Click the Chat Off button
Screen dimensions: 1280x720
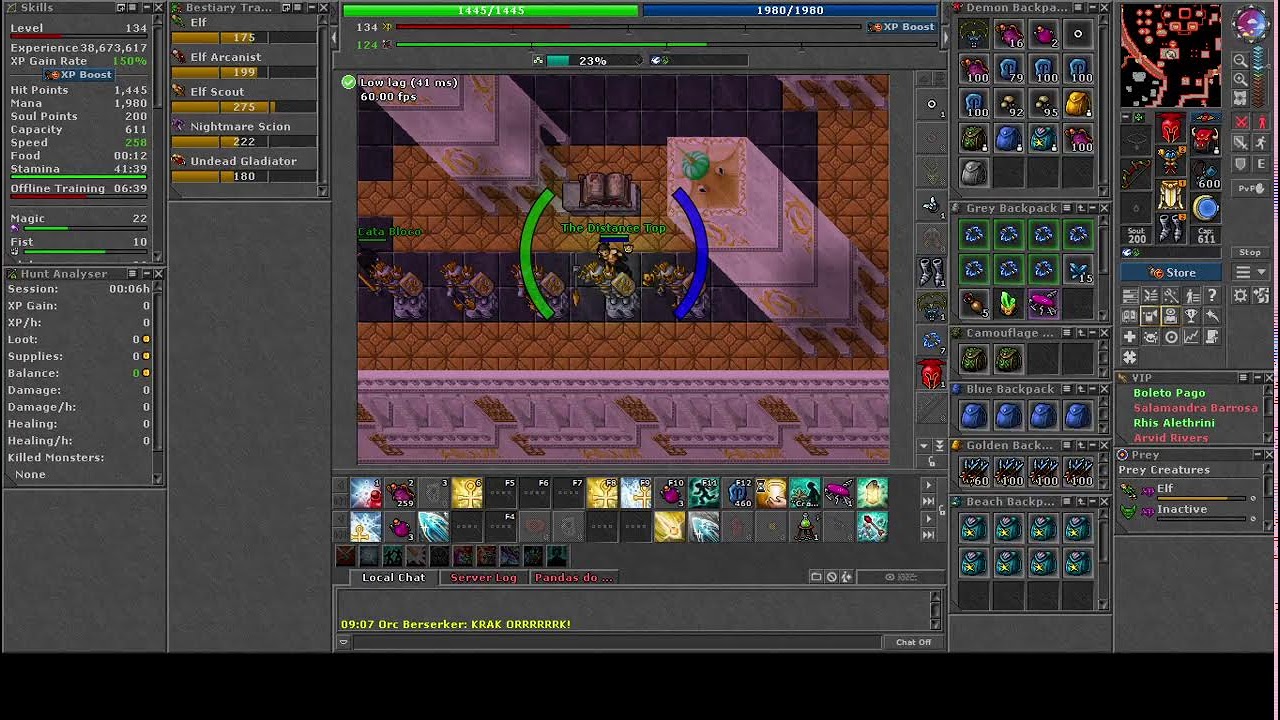click(913, 642)
